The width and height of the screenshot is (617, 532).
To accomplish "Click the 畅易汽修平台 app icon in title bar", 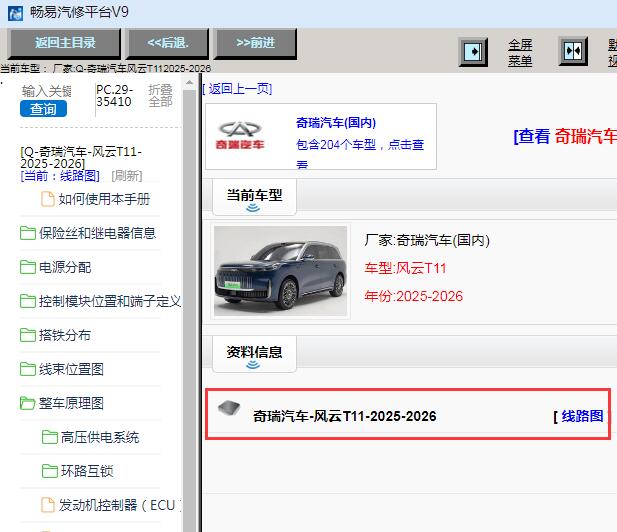I will [15, 13].
